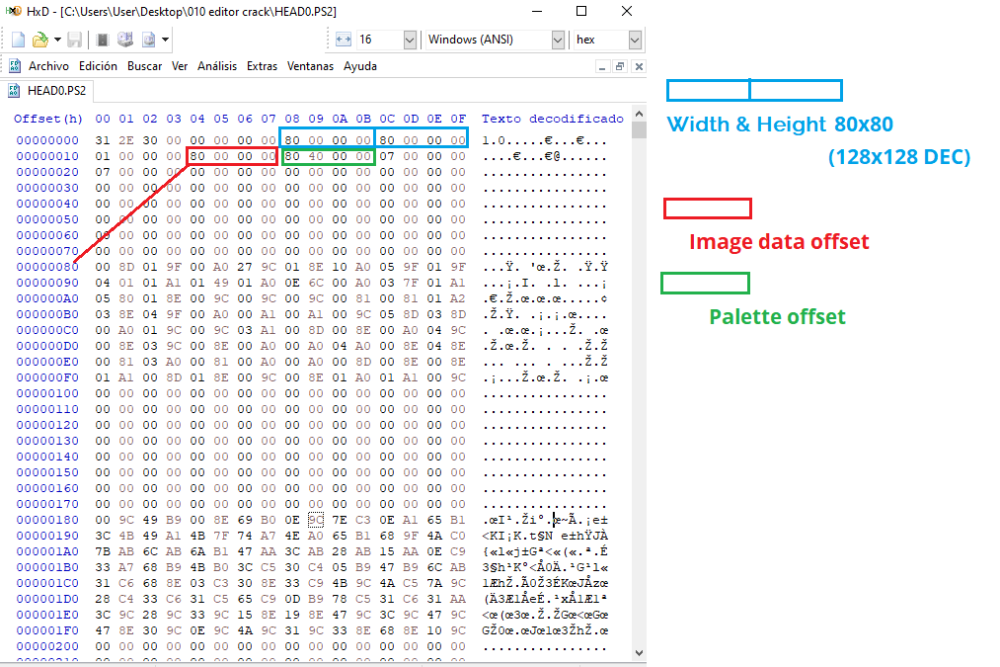1000x667 pixels.
Task: Click the Save disk icon
Action: 75,40
